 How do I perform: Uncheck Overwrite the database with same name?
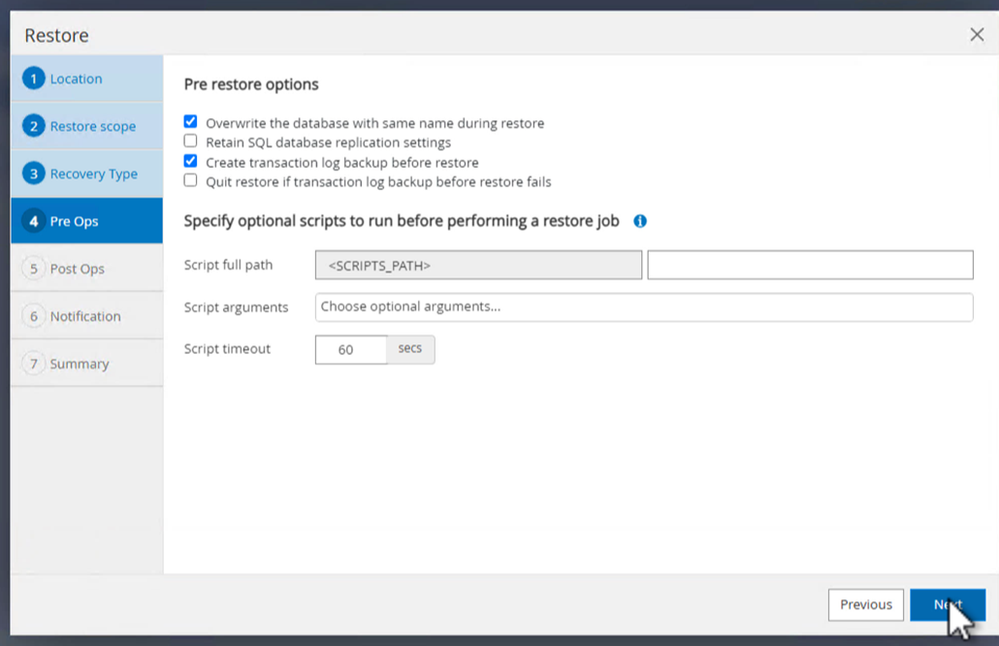click(191, 122)
